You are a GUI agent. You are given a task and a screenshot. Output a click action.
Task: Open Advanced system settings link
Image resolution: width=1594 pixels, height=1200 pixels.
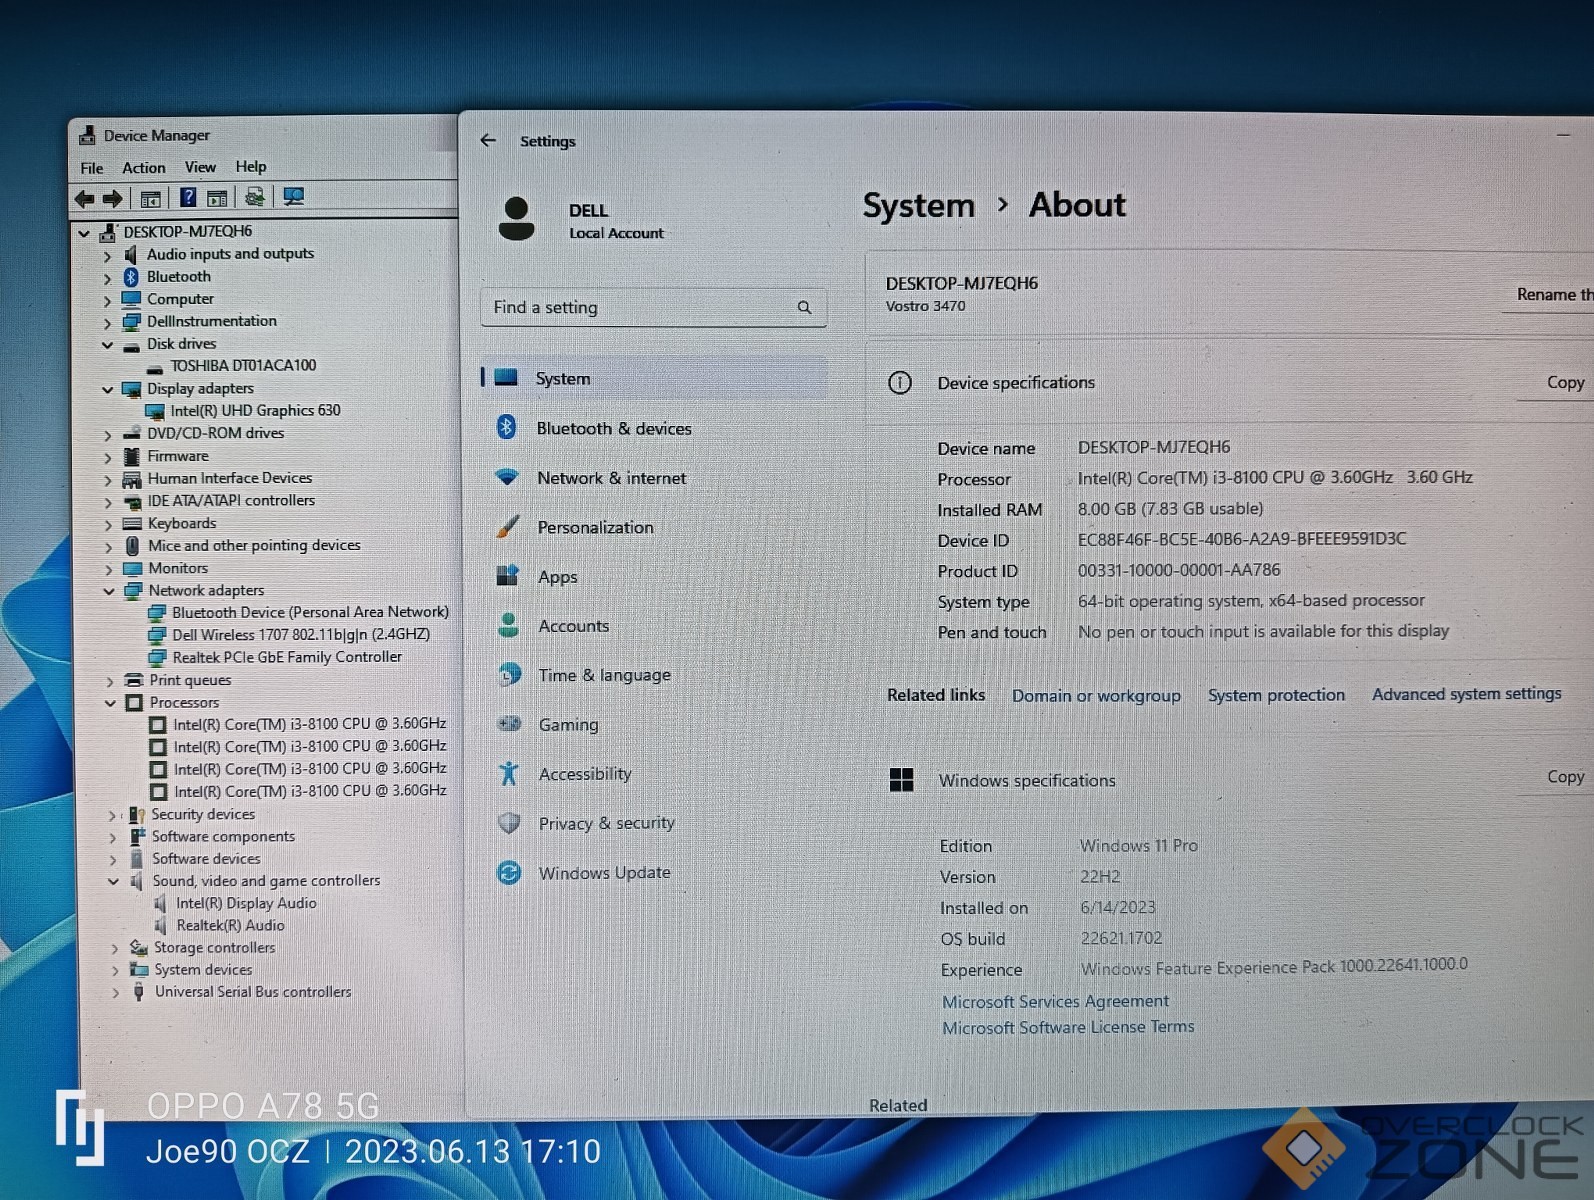coord(1466,693)
